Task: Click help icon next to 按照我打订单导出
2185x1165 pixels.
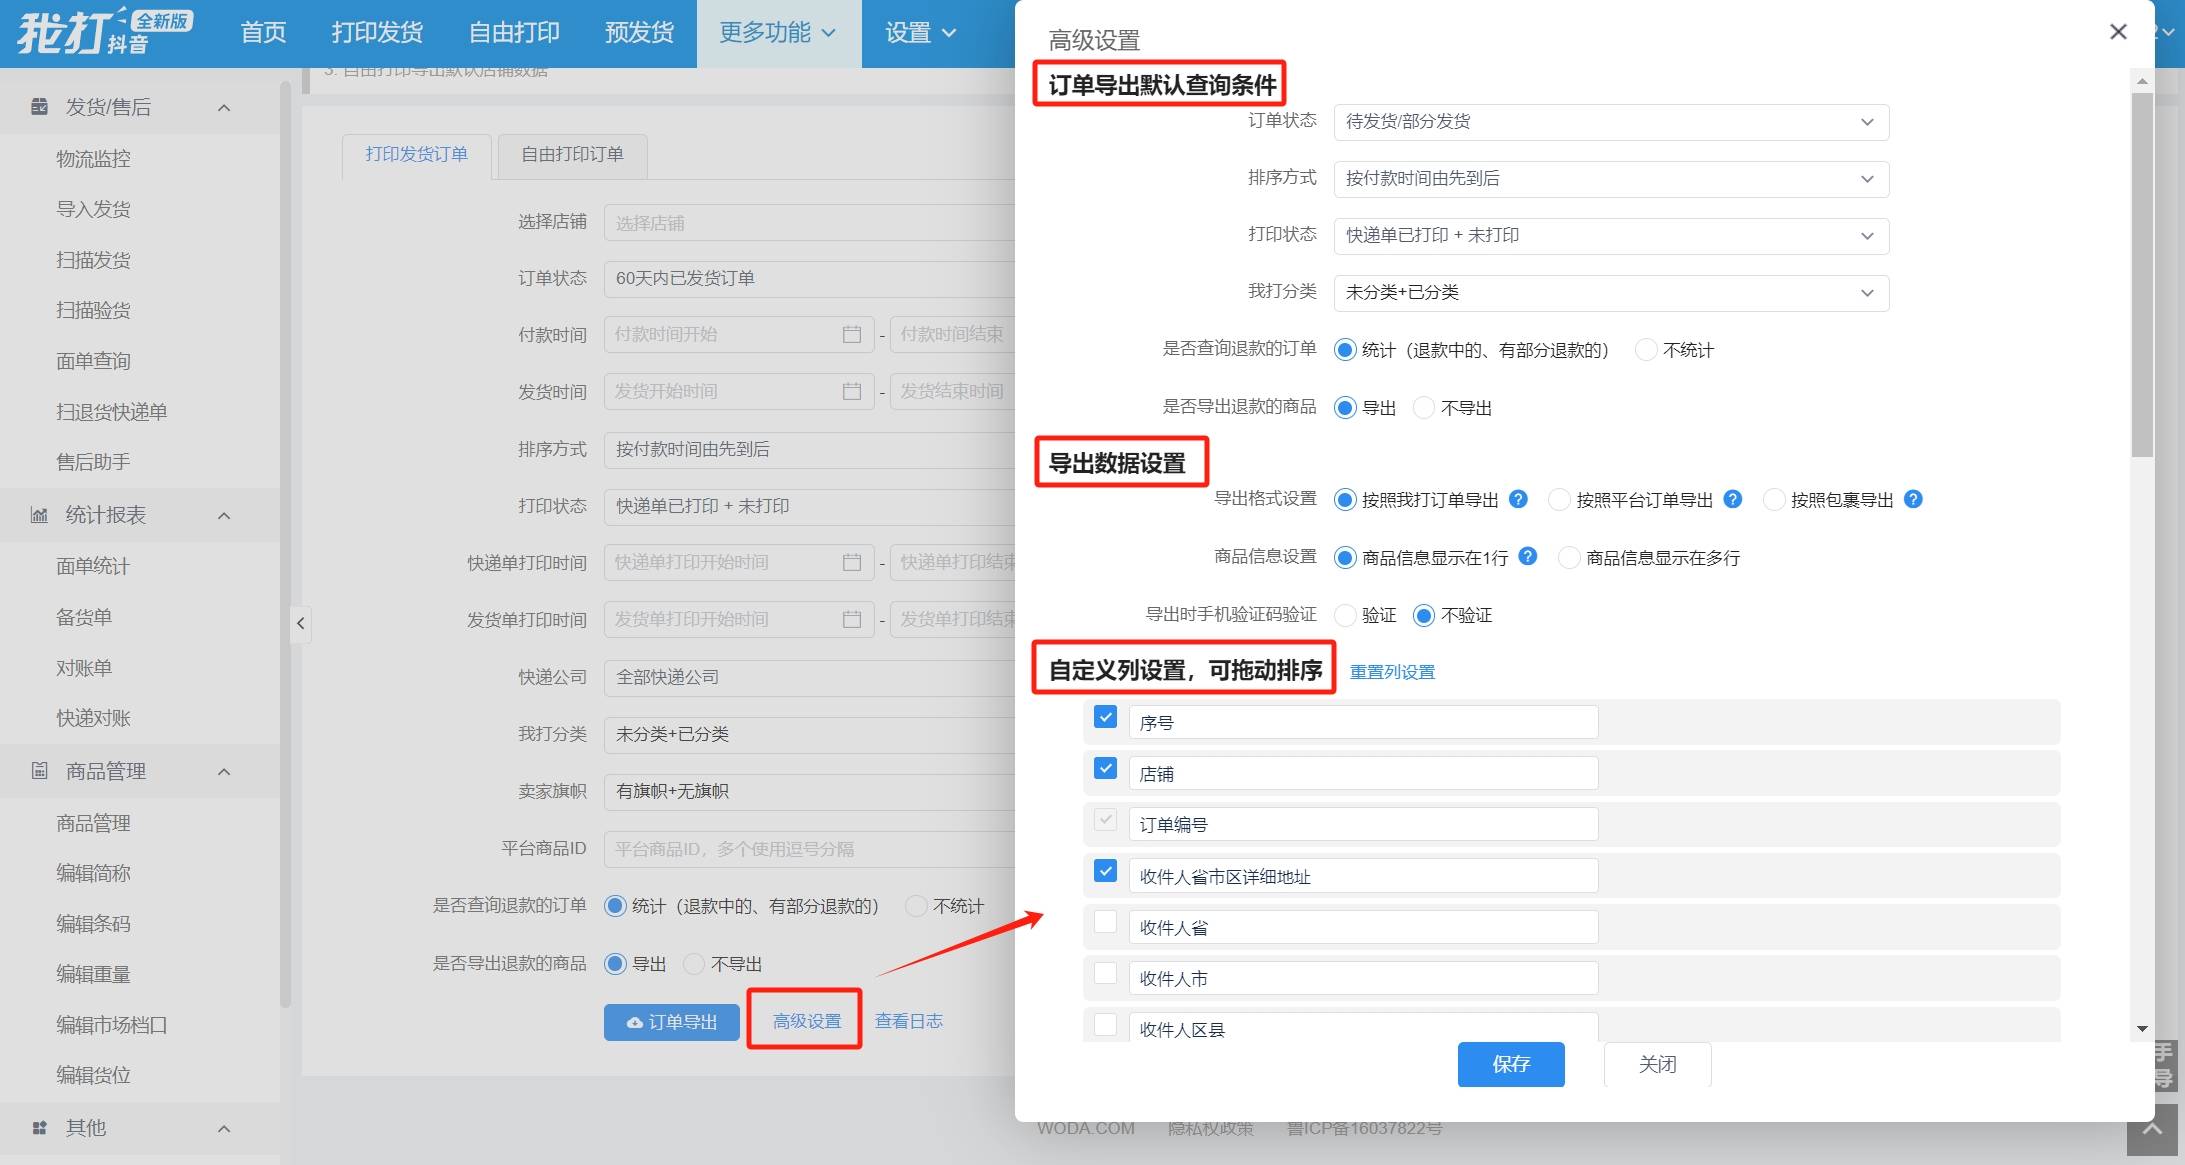Action: click(x=1518, y=499)
